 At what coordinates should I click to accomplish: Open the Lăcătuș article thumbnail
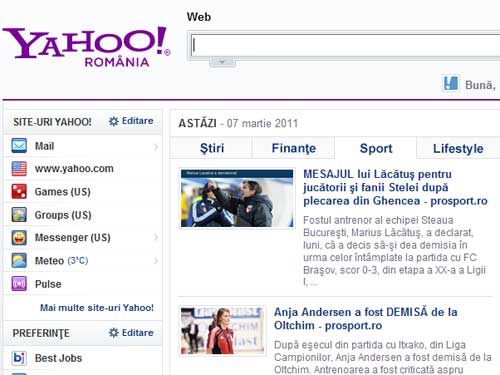[x=237, y=198]
